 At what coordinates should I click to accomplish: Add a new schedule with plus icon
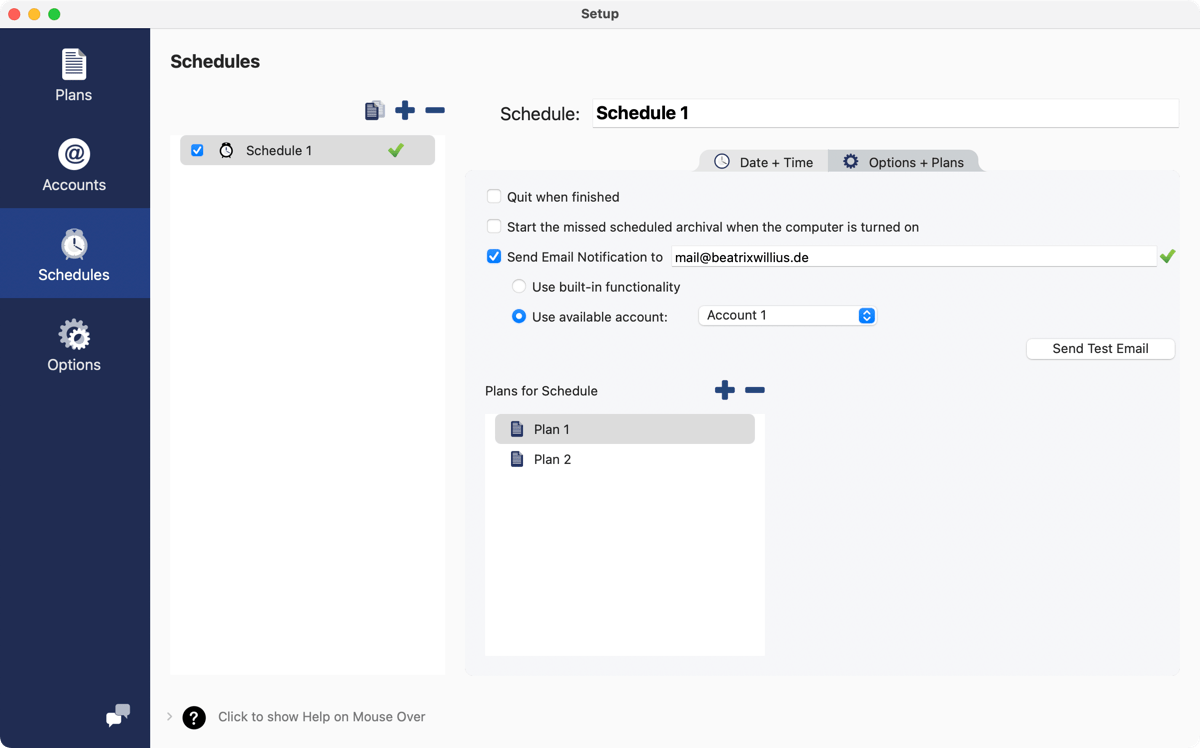pos(405,110)
